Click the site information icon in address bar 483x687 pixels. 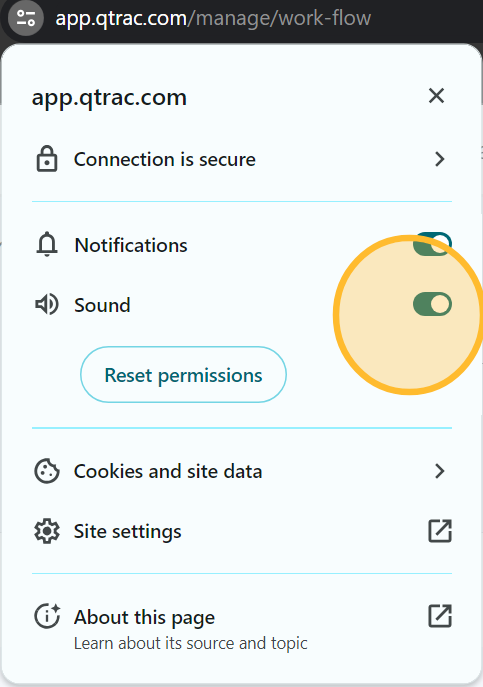(x=26, y=18)
